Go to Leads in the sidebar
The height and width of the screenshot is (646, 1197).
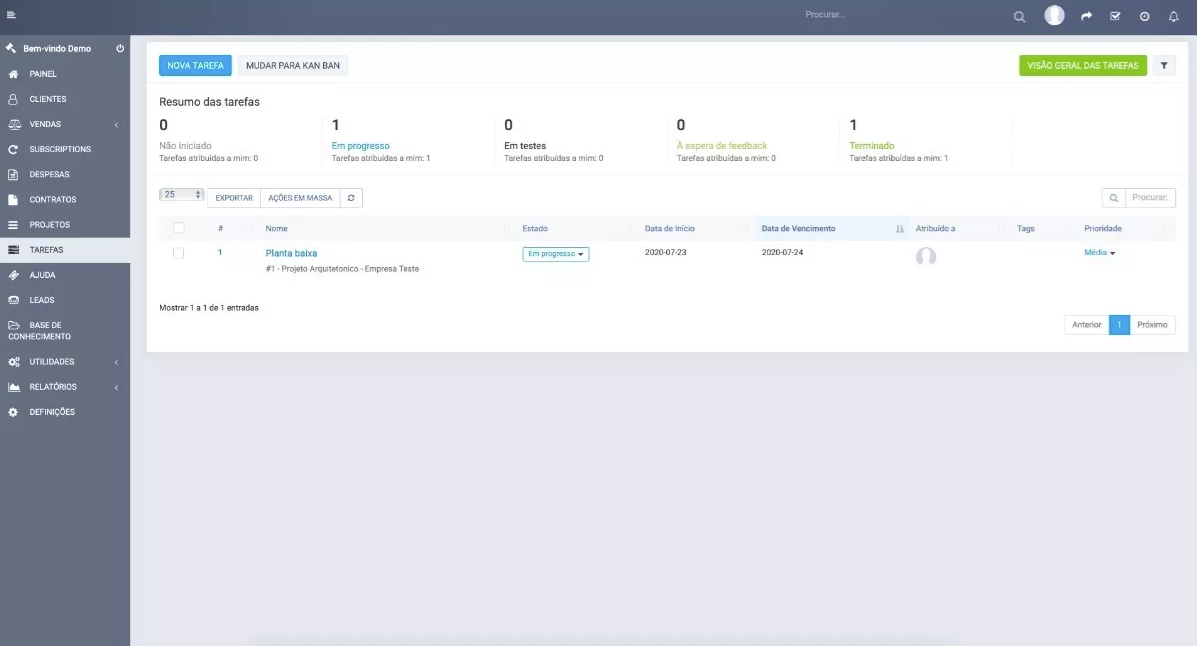pyautogui.click(x=42, y=300)
